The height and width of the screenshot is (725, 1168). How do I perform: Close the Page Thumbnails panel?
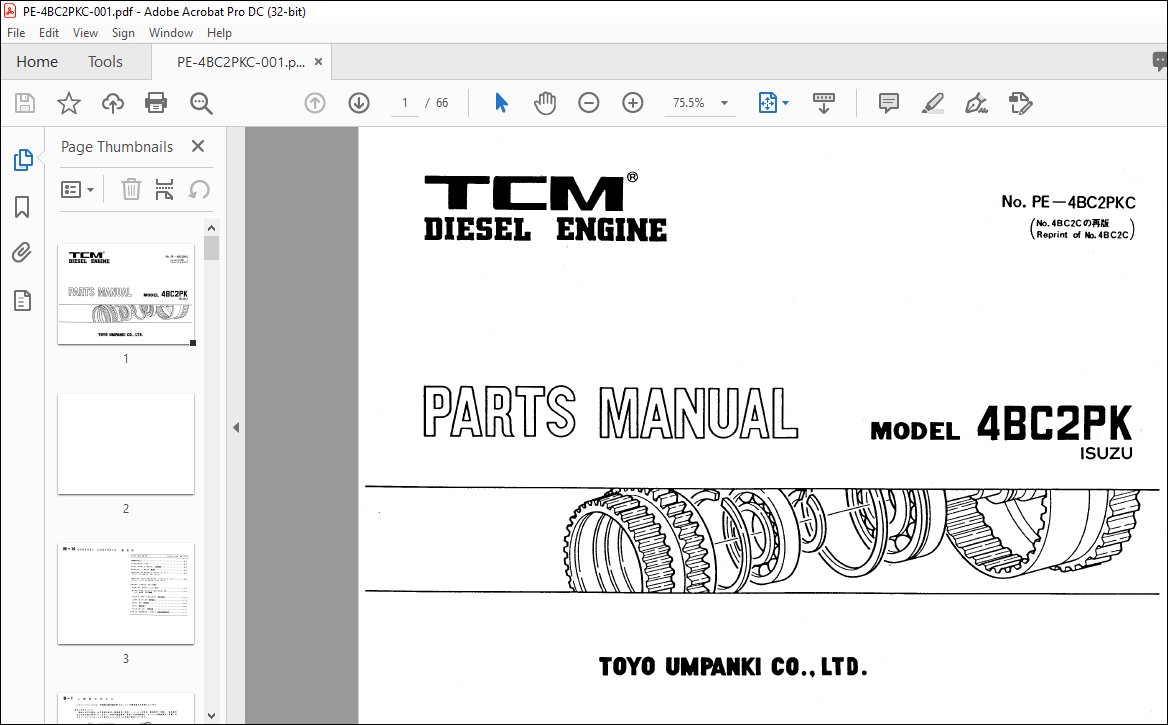click(x=197, y=146)
